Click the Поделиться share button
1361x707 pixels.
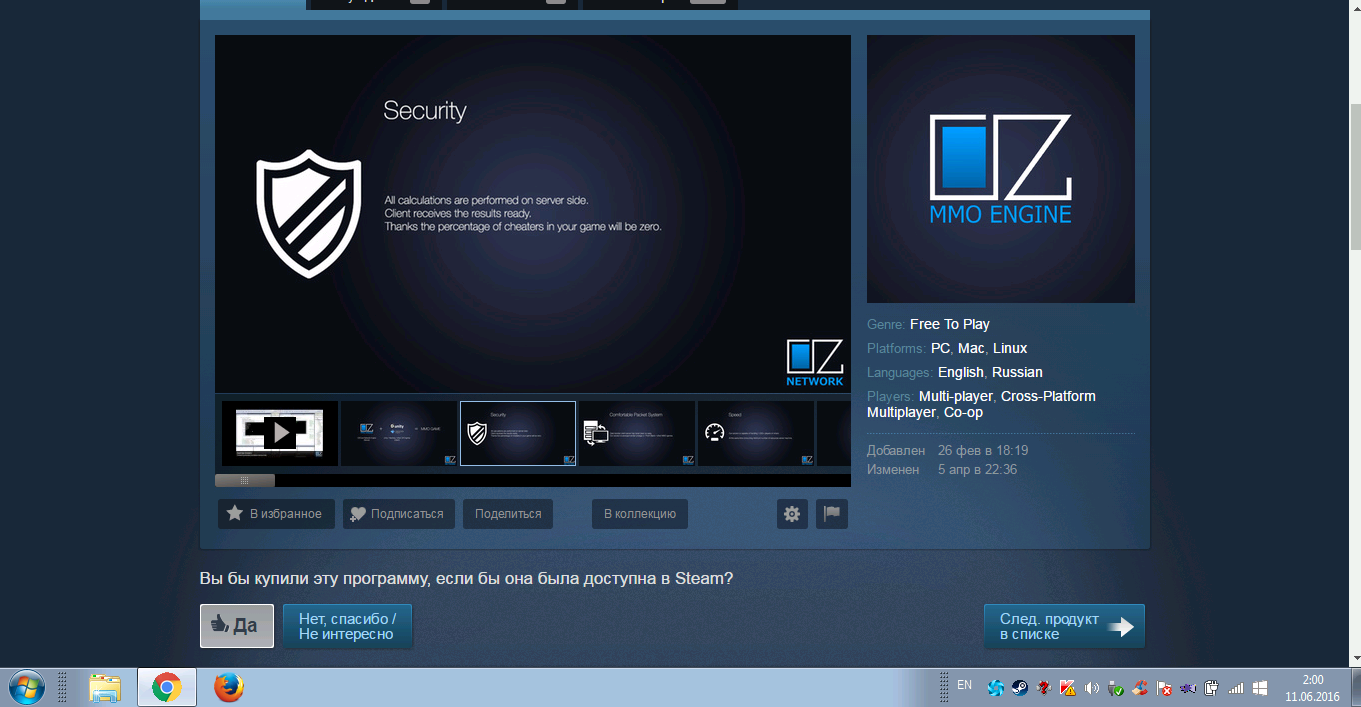coord(508,514)
